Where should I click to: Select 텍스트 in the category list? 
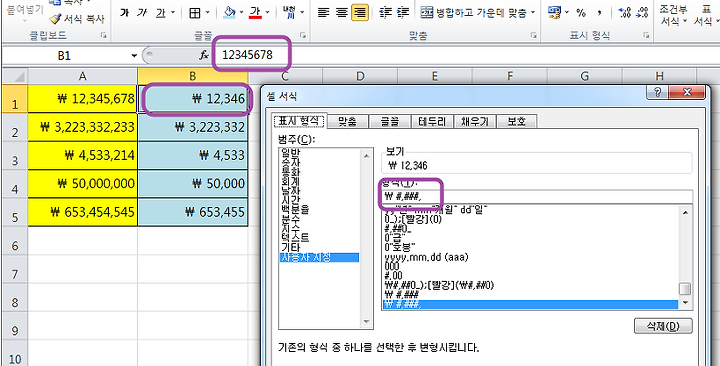point(295,237)
